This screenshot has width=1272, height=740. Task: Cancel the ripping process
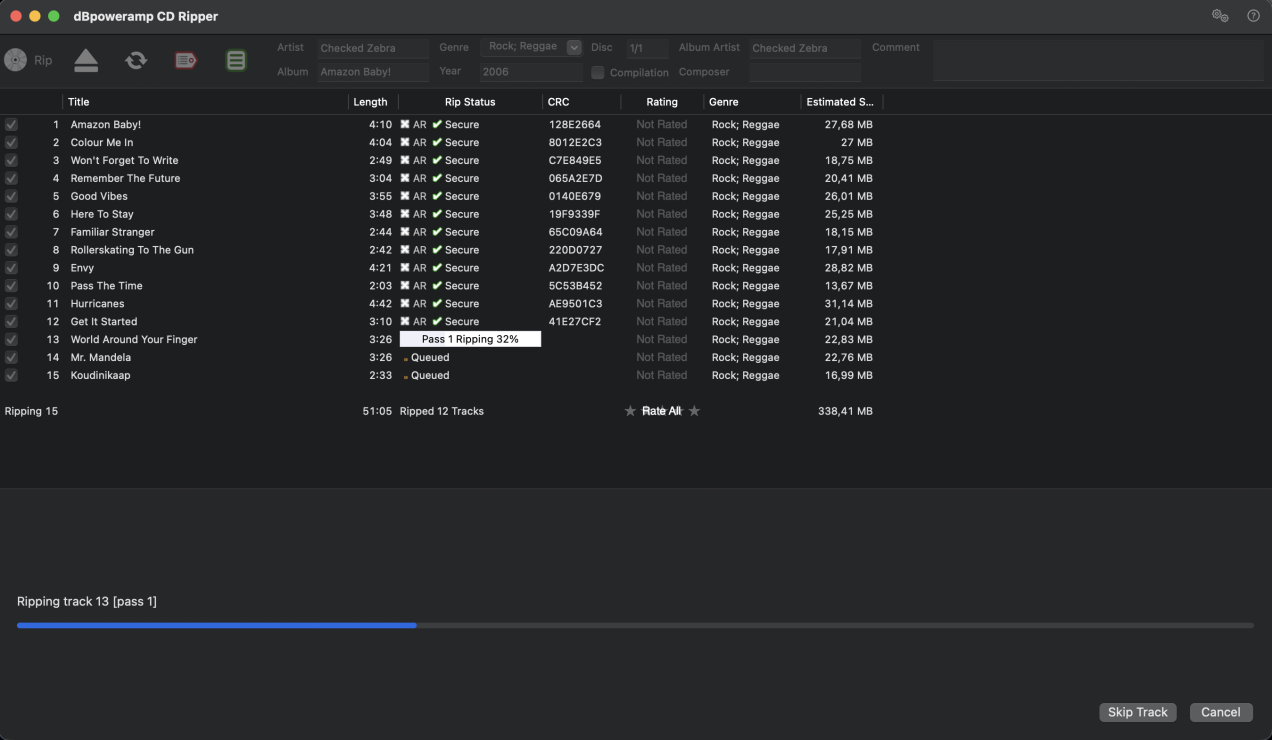point(1220,712)
